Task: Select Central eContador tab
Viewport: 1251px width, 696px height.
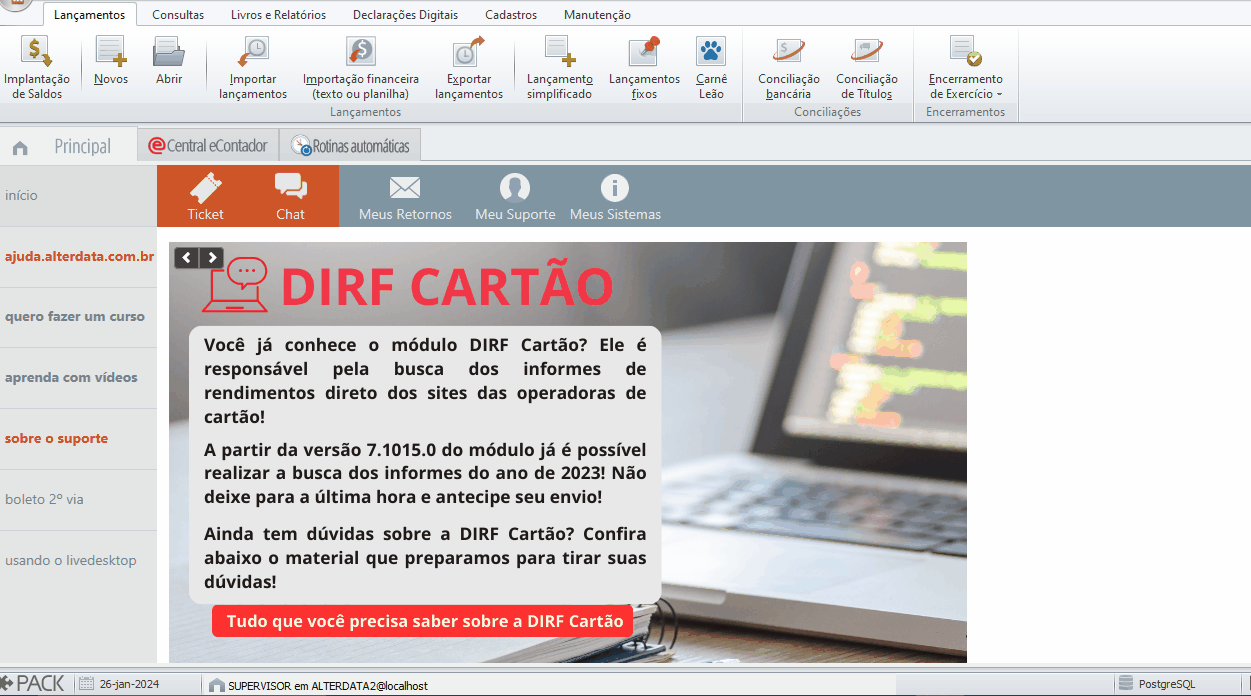Action: [208, 145]
